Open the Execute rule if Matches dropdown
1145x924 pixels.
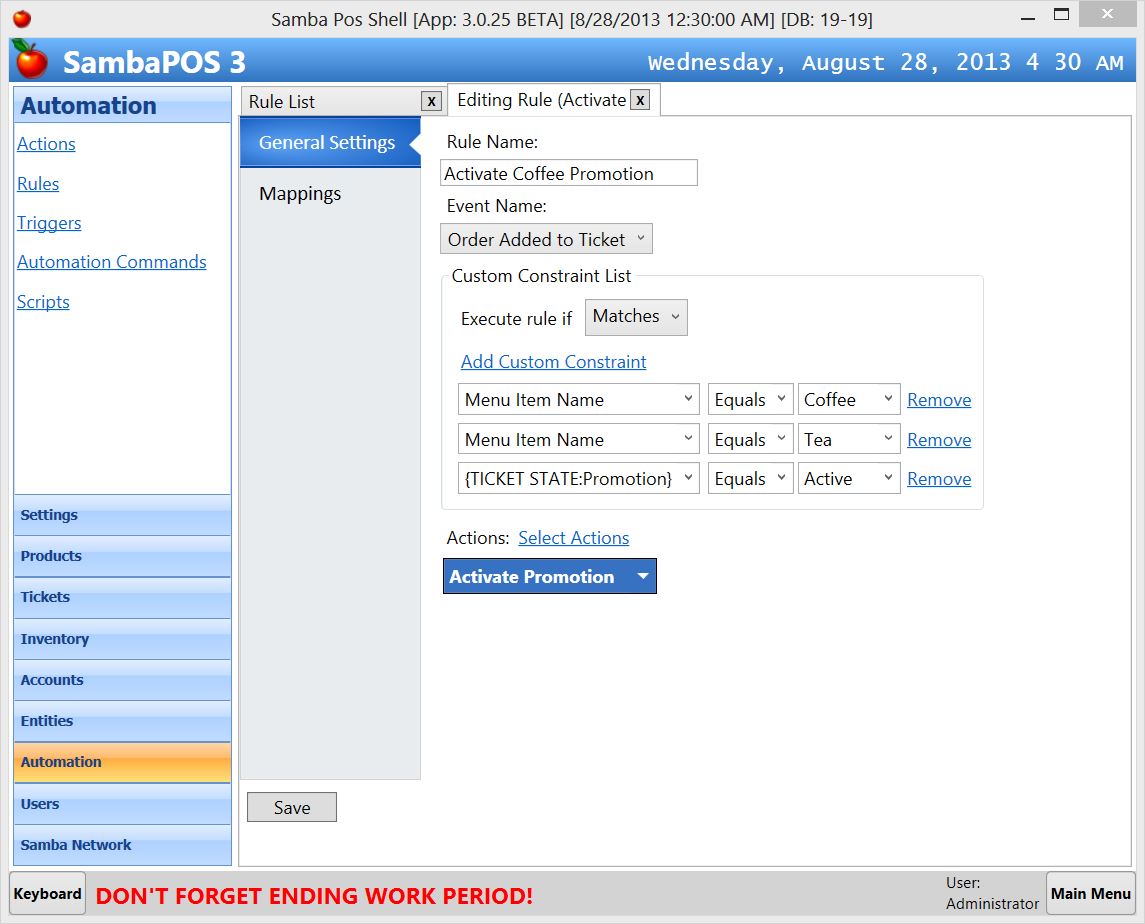pos(636,317)
